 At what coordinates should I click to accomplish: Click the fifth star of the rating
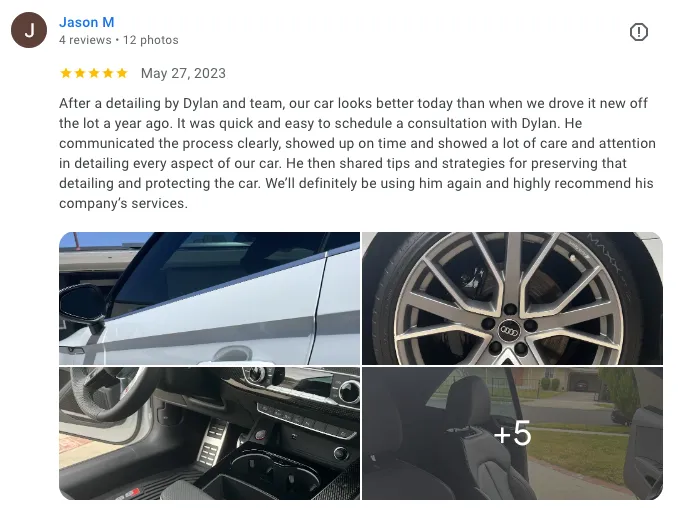click(x=122, y=73)
